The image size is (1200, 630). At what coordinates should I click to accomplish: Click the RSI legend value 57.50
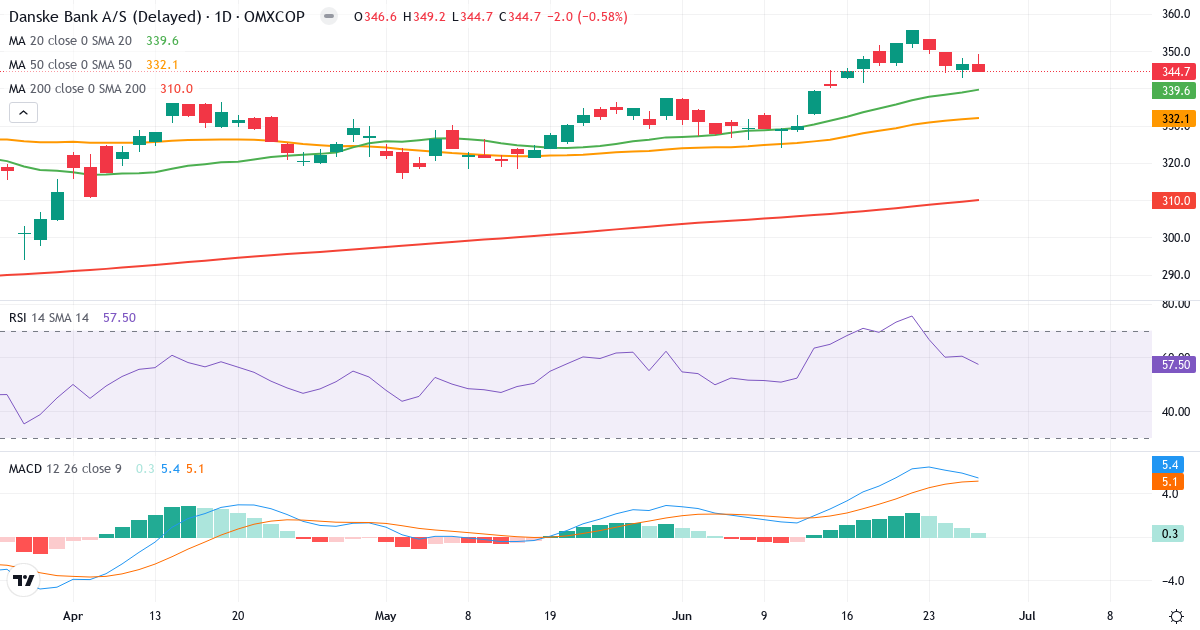(x=119, y=317)
